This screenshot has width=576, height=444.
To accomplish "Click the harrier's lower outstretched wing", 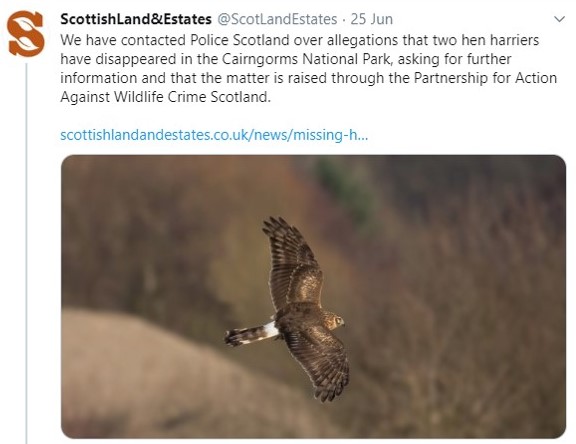I will coord(320,362).
